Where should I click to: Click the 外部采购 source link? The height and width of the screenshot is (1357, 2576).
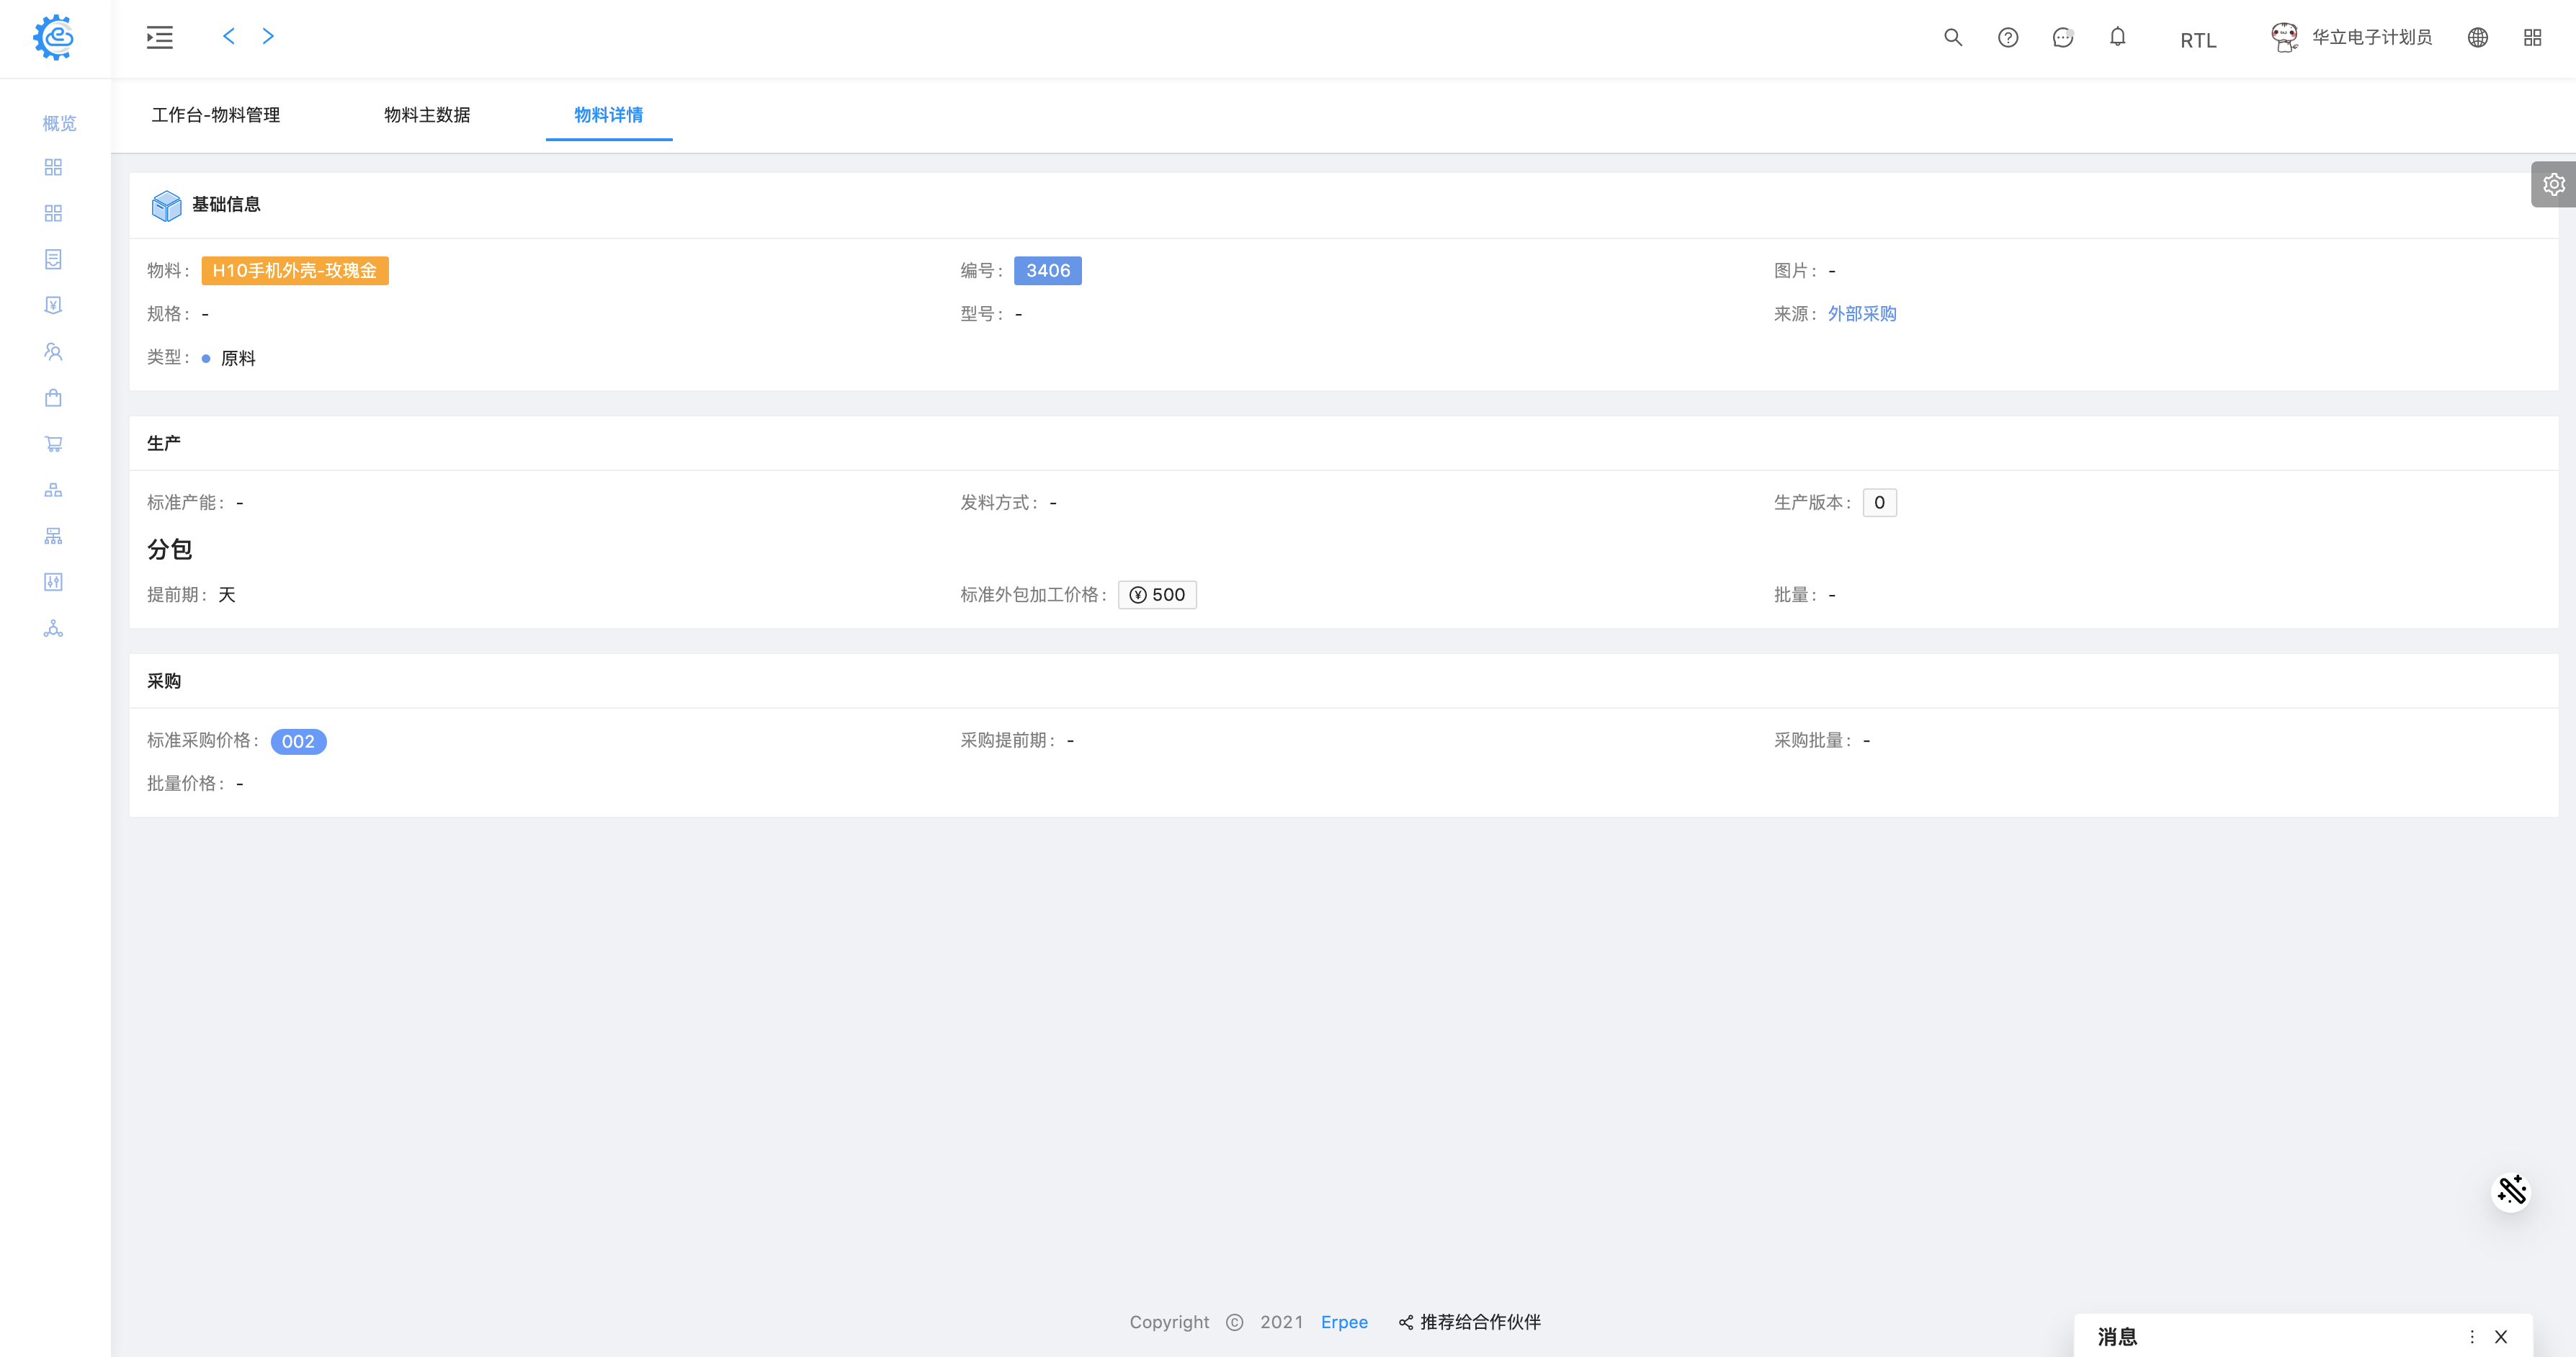(x=1861, y=314)
